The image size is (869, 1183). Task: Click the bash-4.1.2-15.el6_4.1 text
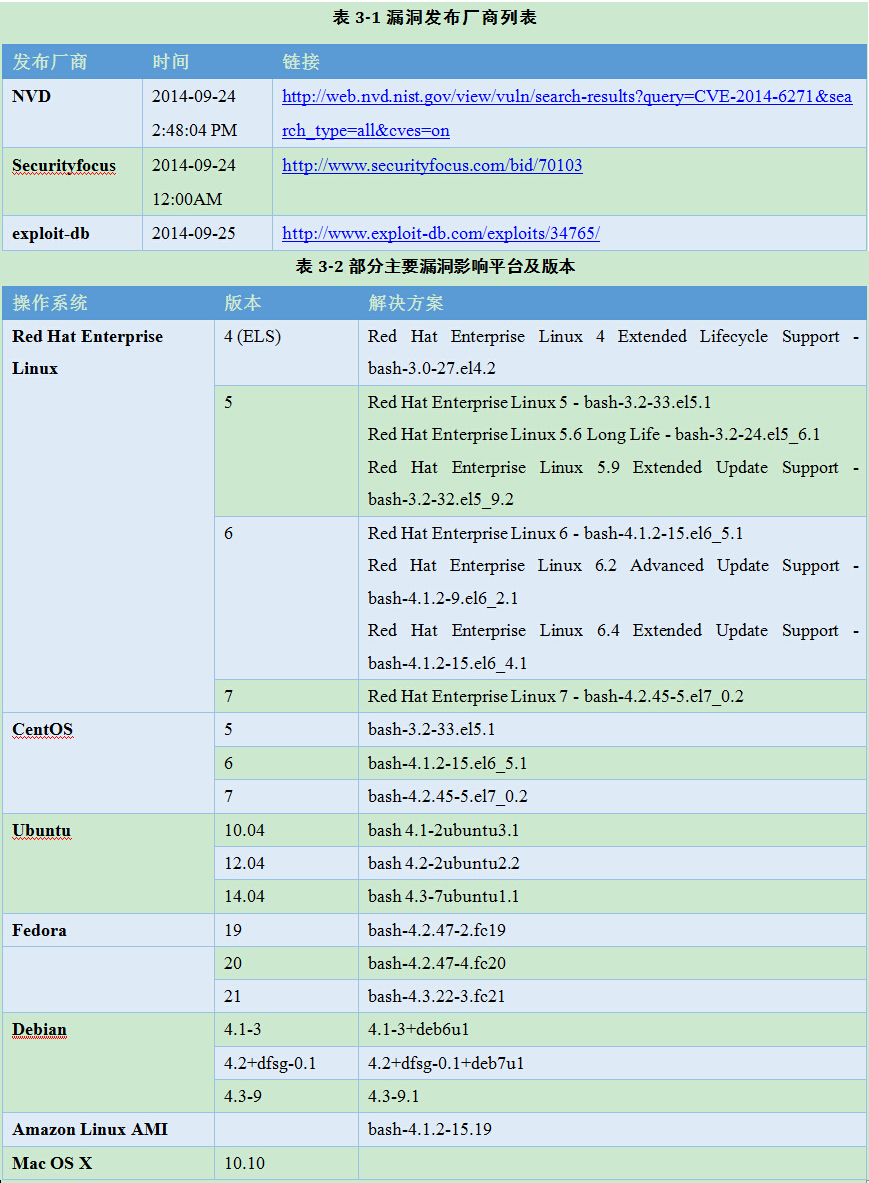click(447, 663)
